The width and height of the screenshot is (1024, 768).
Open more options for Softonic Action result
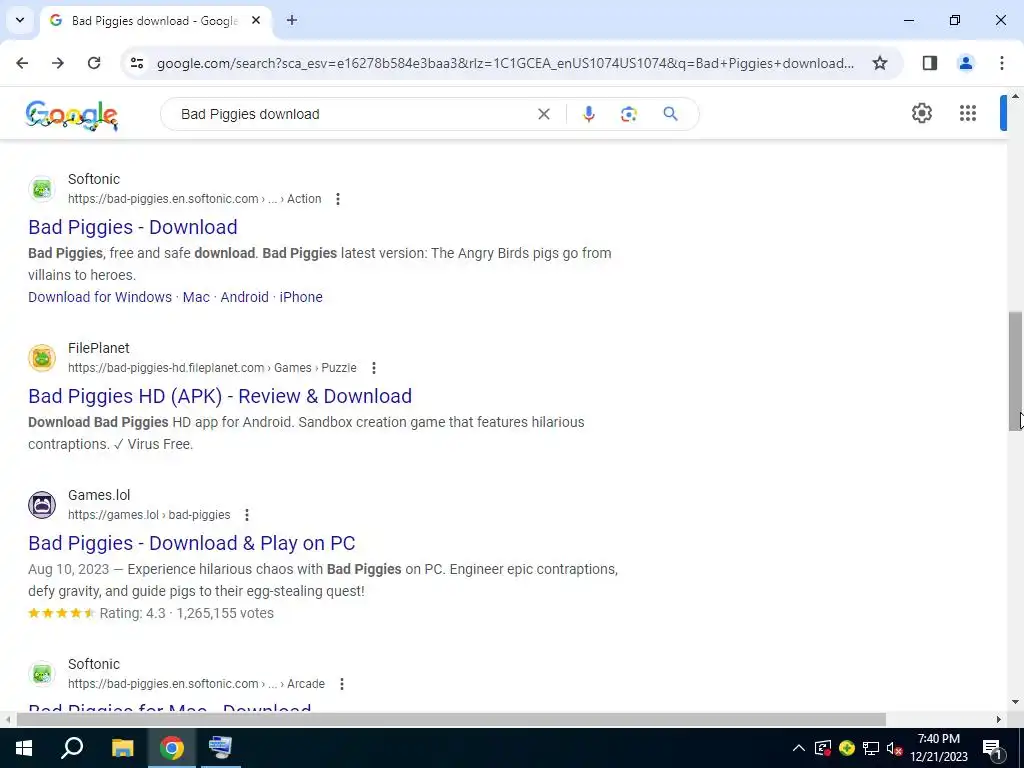tap(338, 199)
